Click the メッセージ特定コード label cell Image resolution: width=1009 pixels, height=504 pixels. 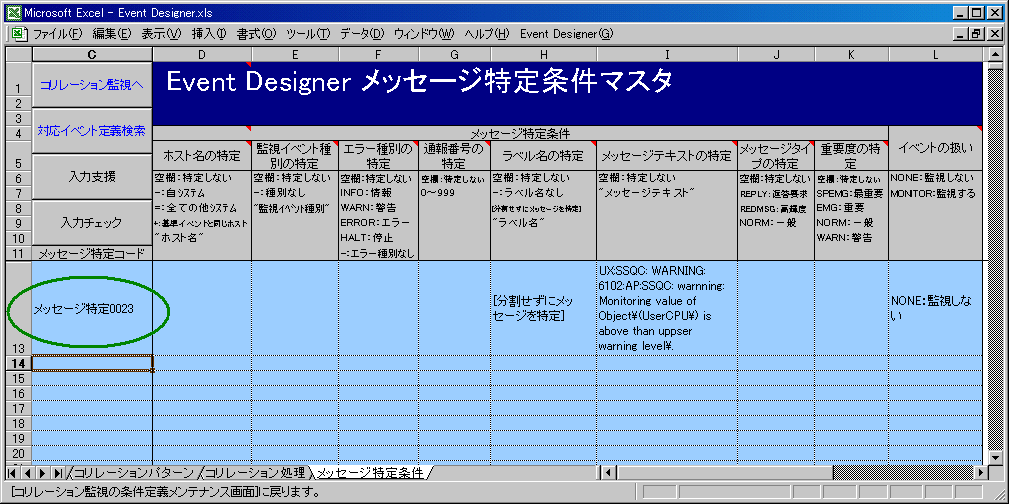click(x=92, y=254)
